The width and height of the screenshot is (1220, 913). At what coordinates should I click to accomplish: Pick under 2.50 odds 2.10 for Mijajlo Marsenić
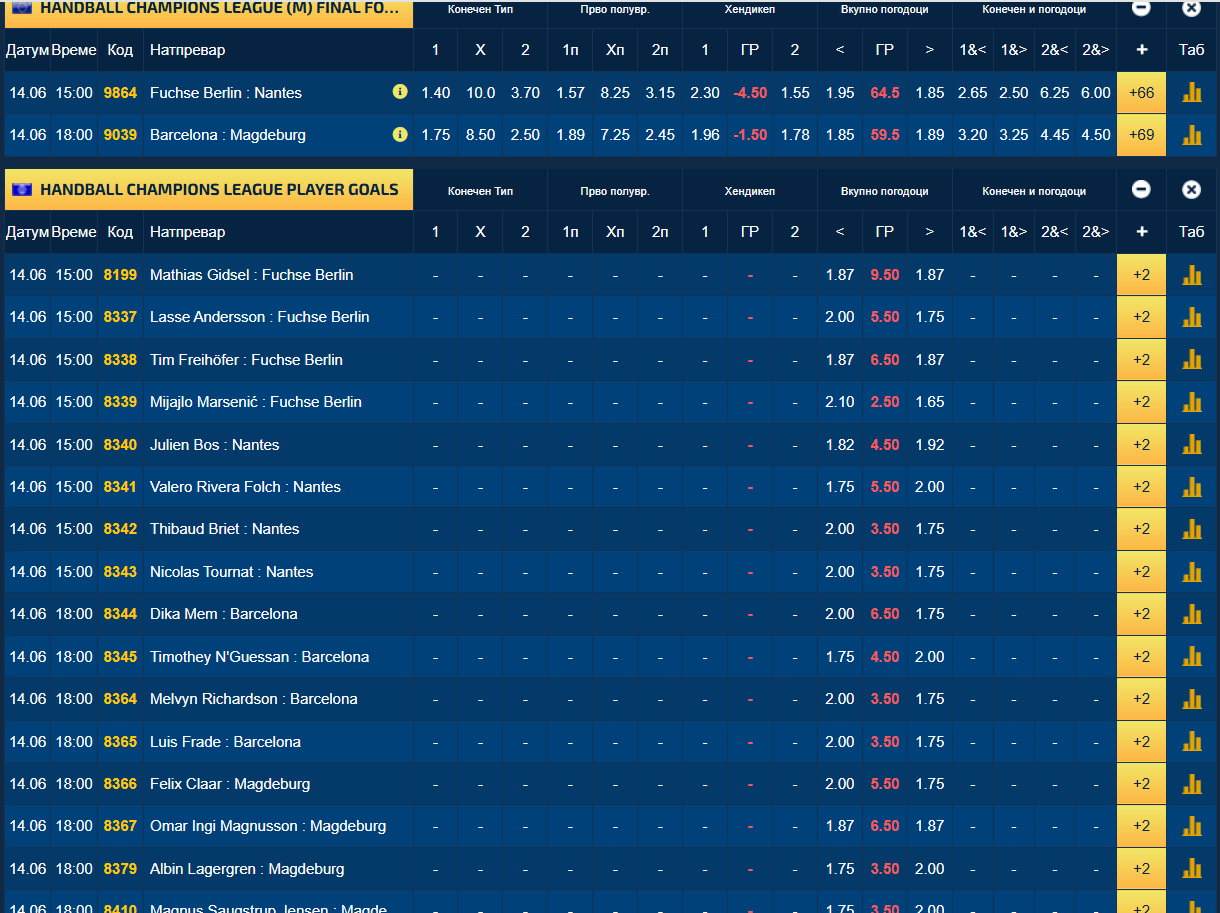point(840,401)
